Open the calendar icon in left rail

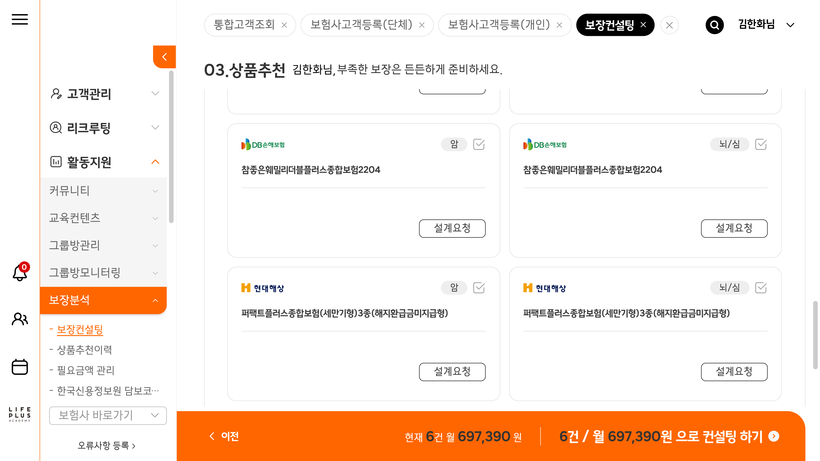tap(20, 367)
